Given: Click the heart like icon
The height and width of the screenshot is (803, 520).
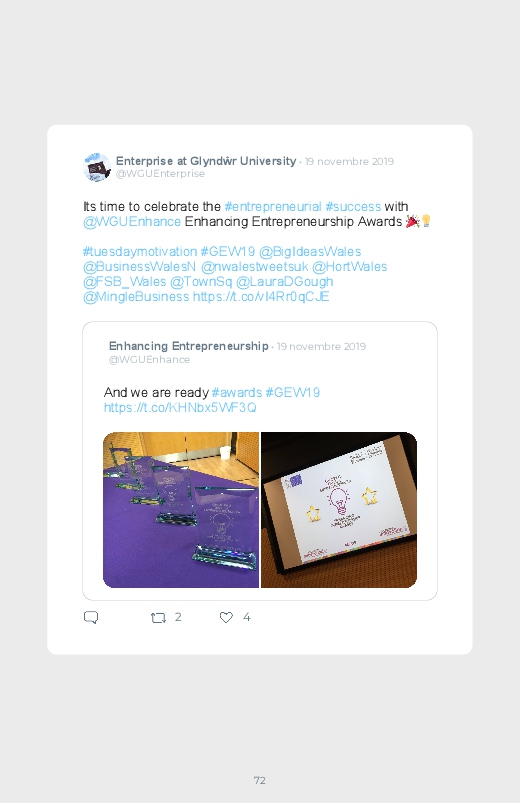Looking at the screenshot, I should (x=226, y=618).
